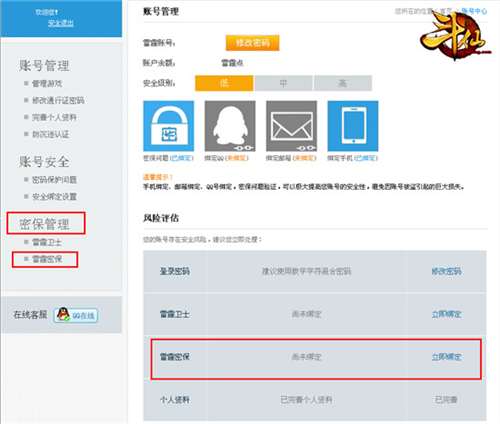Click the 雷霆点 balance text
The width and height of the screenshot is (500, 424).
point(232,63)
